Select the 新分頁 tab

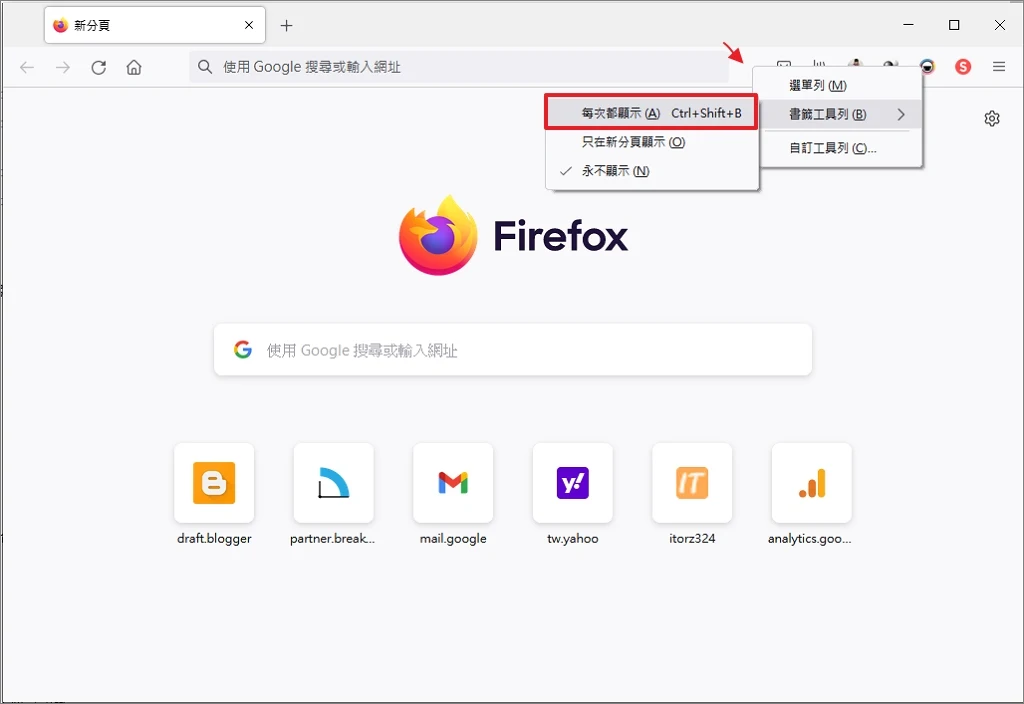point(155,25)
